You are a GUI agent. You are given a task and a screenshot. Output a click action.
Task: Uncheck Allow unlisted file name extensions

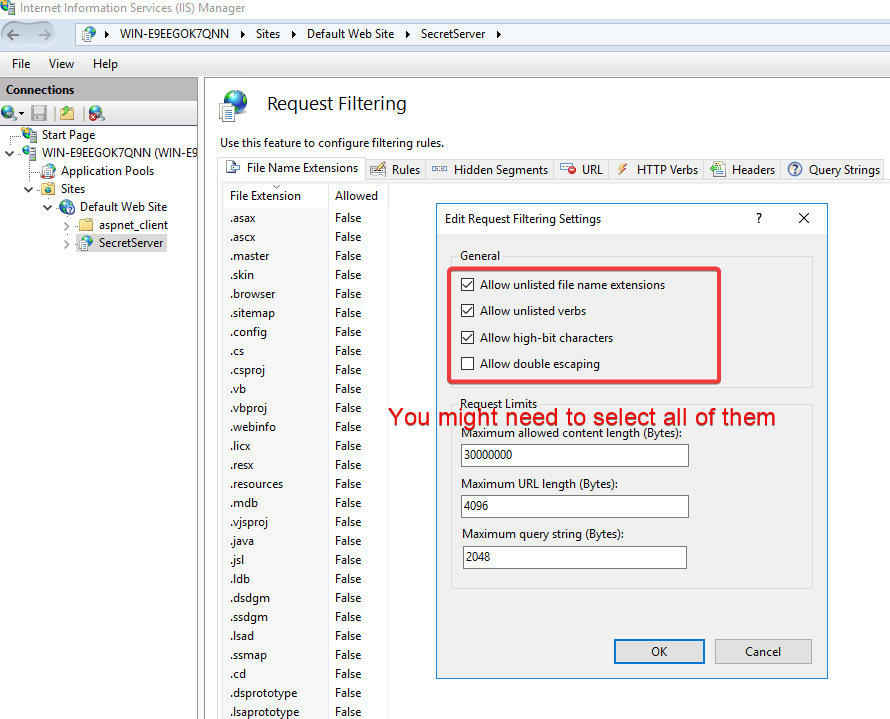pyautogui.click(x=467, y=284)
